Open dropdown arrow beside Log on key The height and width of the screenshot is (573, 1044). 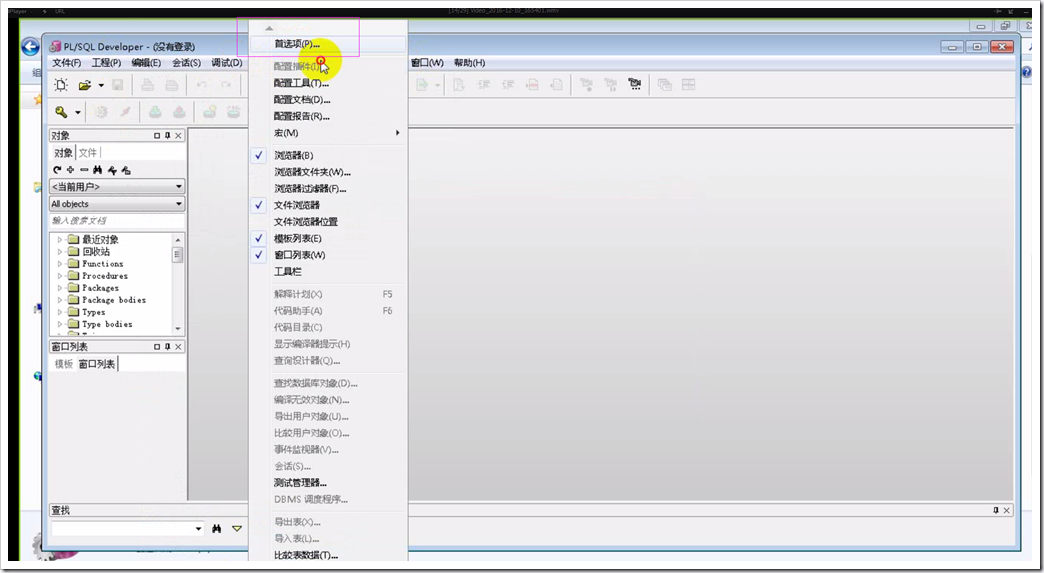[x=78, y=112]
